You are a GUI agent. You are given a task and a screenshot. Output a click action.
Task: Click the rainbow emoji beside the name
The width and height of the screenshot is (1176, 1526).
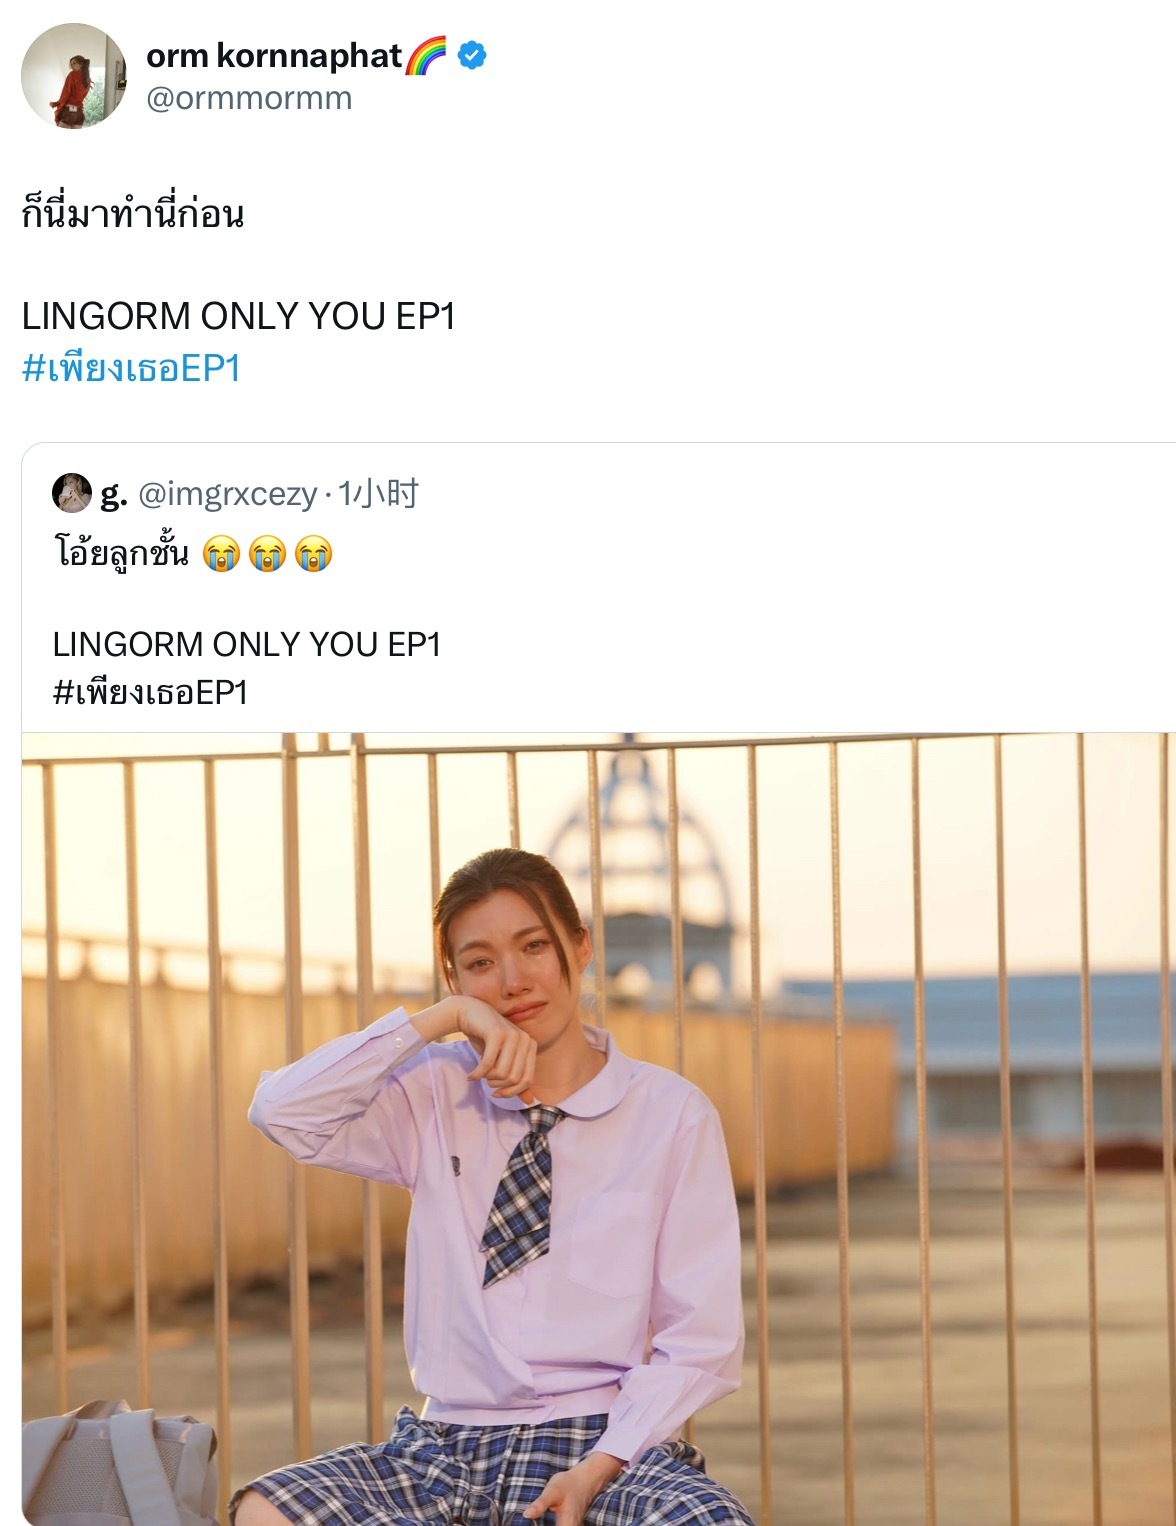click(x=427, y=56)
